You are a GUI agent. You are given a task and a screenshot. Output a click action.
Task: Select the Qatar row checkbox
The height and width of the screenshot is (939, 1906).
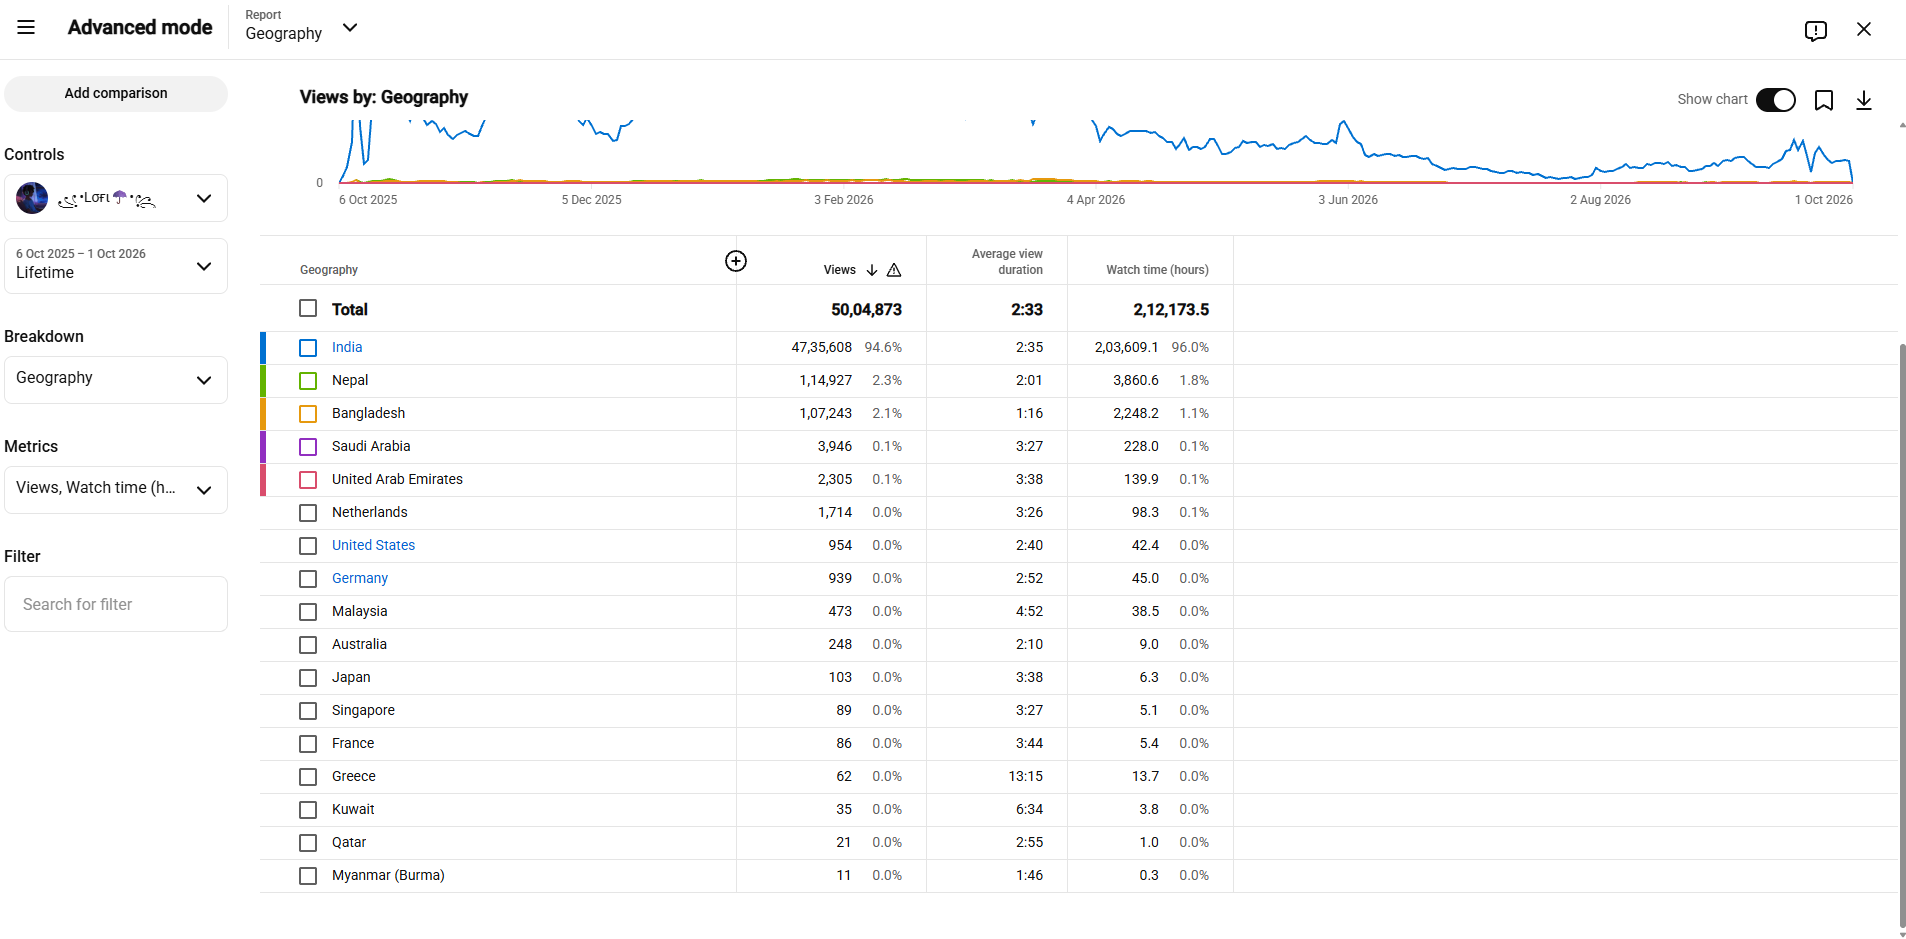[x=308, y=843]
